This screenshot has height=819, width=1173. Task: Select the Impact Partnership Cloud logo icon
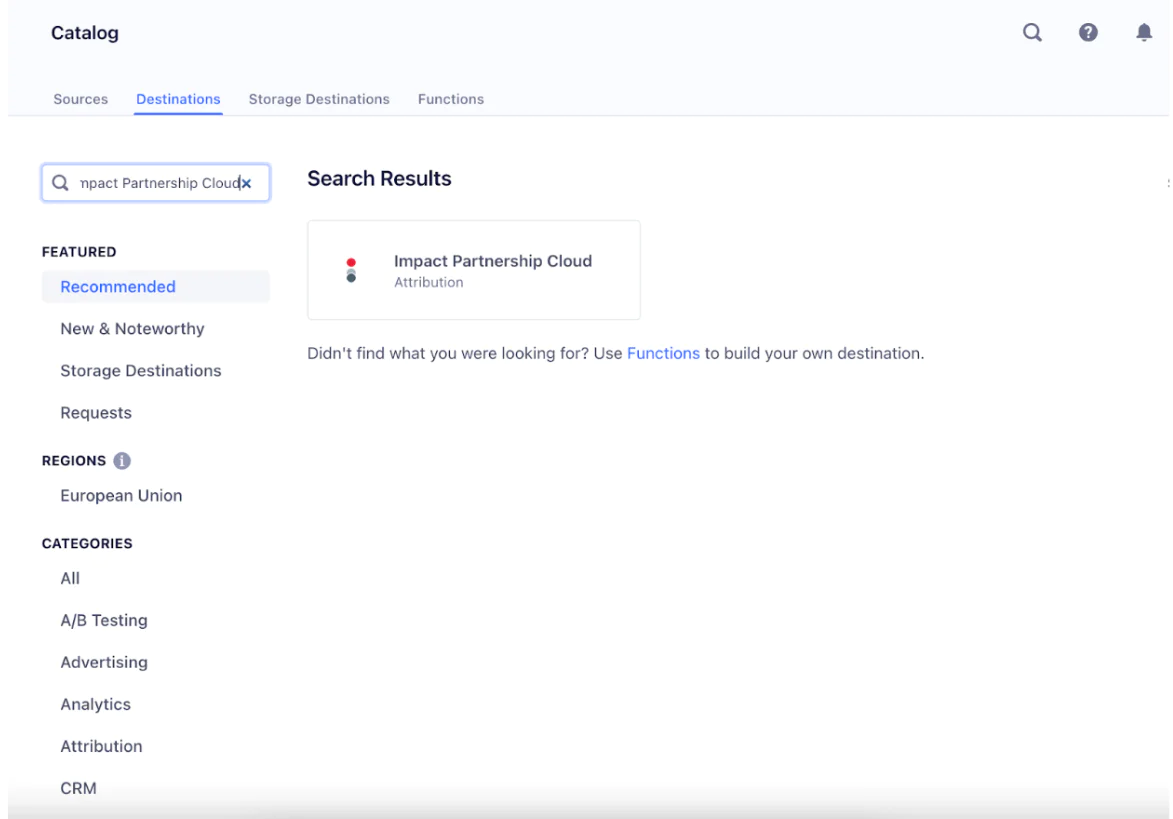pos(351,269)
